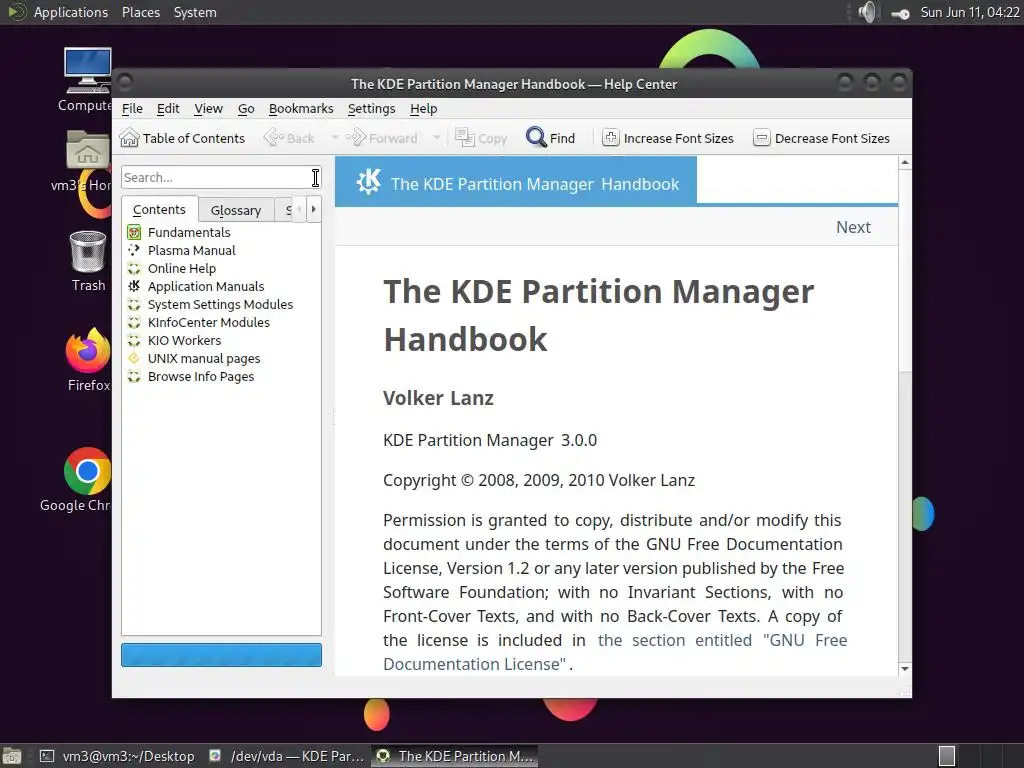The width and height of the screenshot is (1024, 768).
Task: Open the Bookmarks menu
Action: [301, 108]
